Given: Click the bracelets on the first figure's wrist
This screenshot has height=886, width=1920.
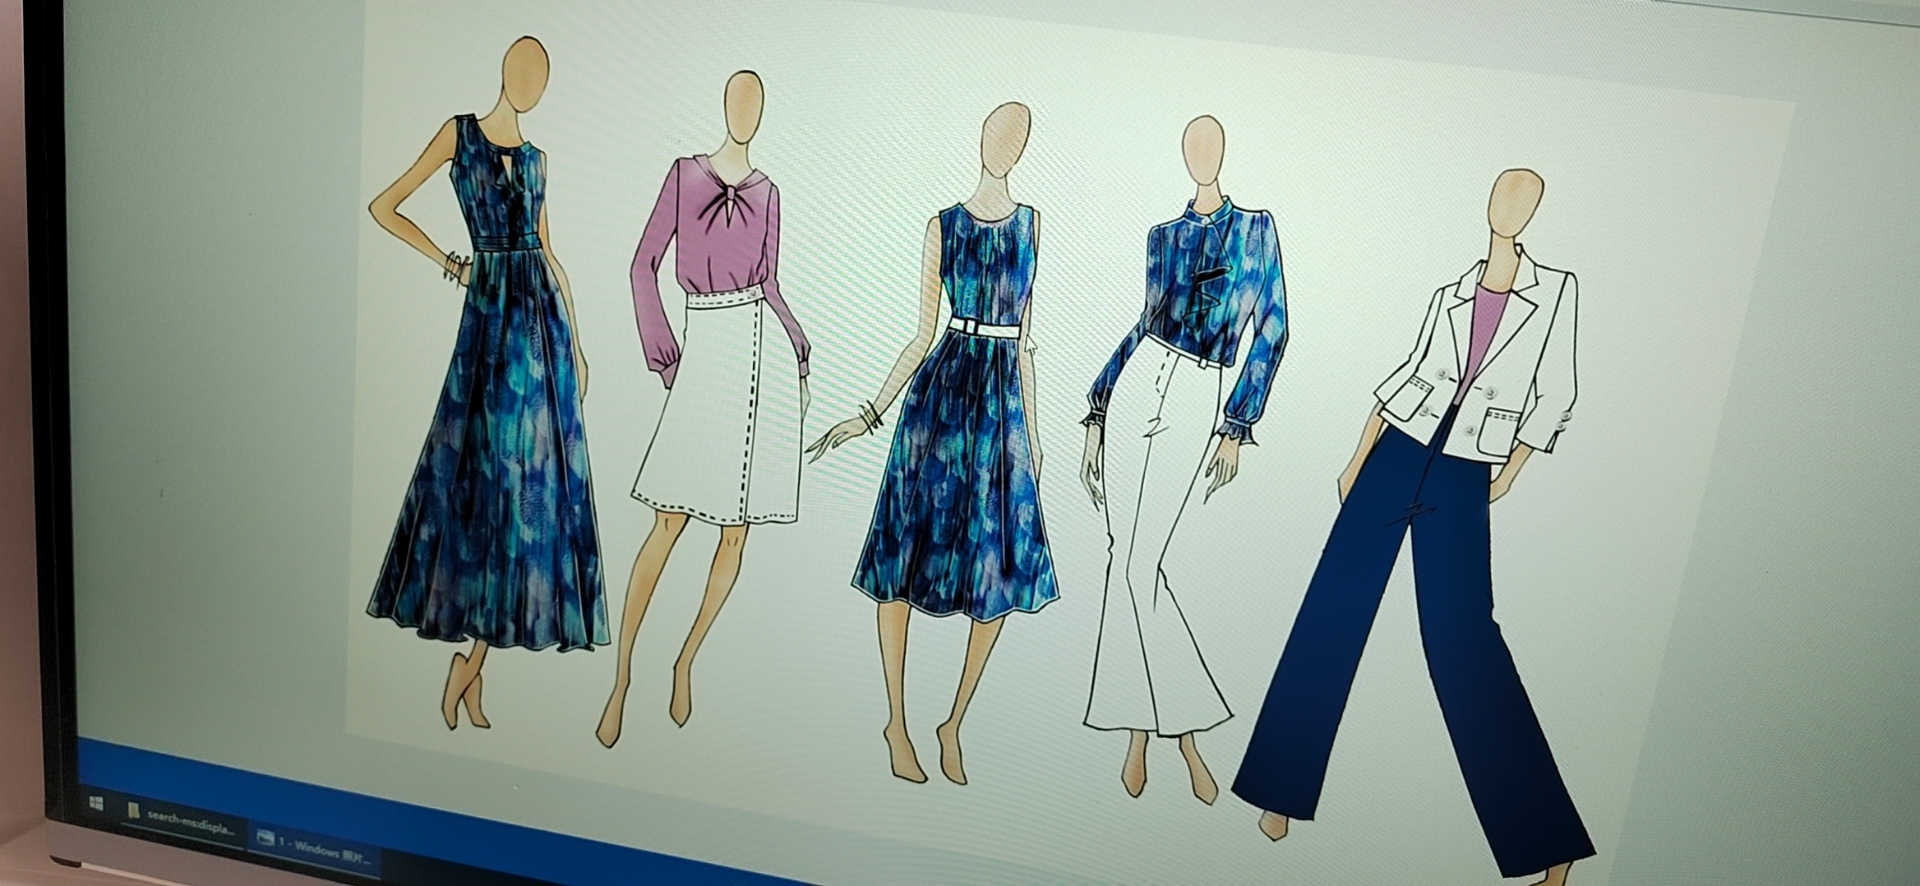Looking at the screenshot, I should tap(457, 267).
